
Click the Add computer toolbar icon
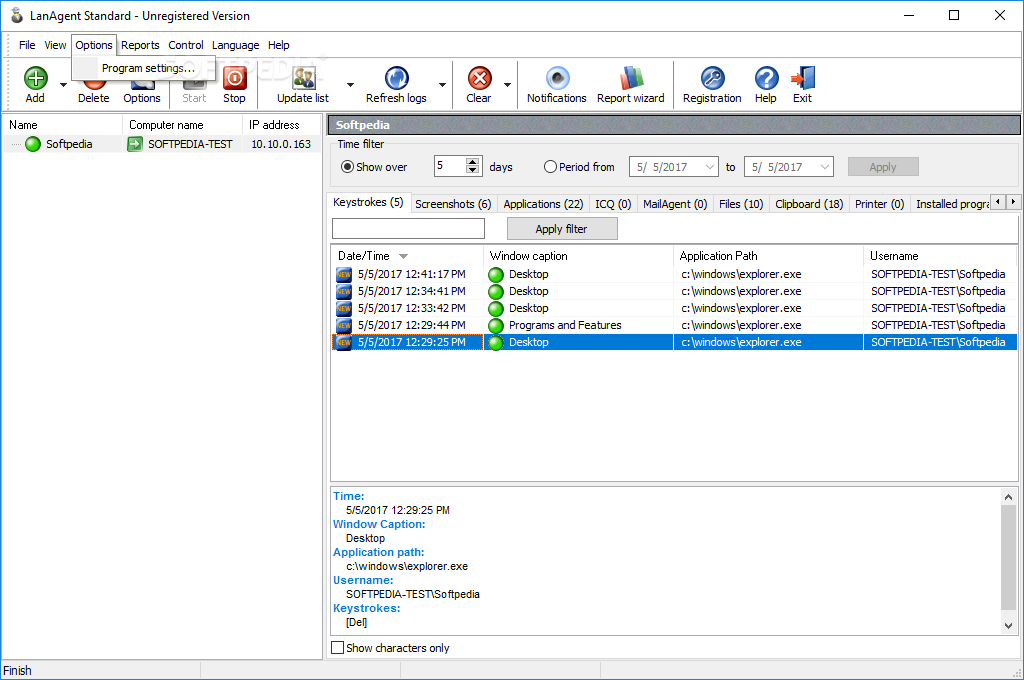35,80
